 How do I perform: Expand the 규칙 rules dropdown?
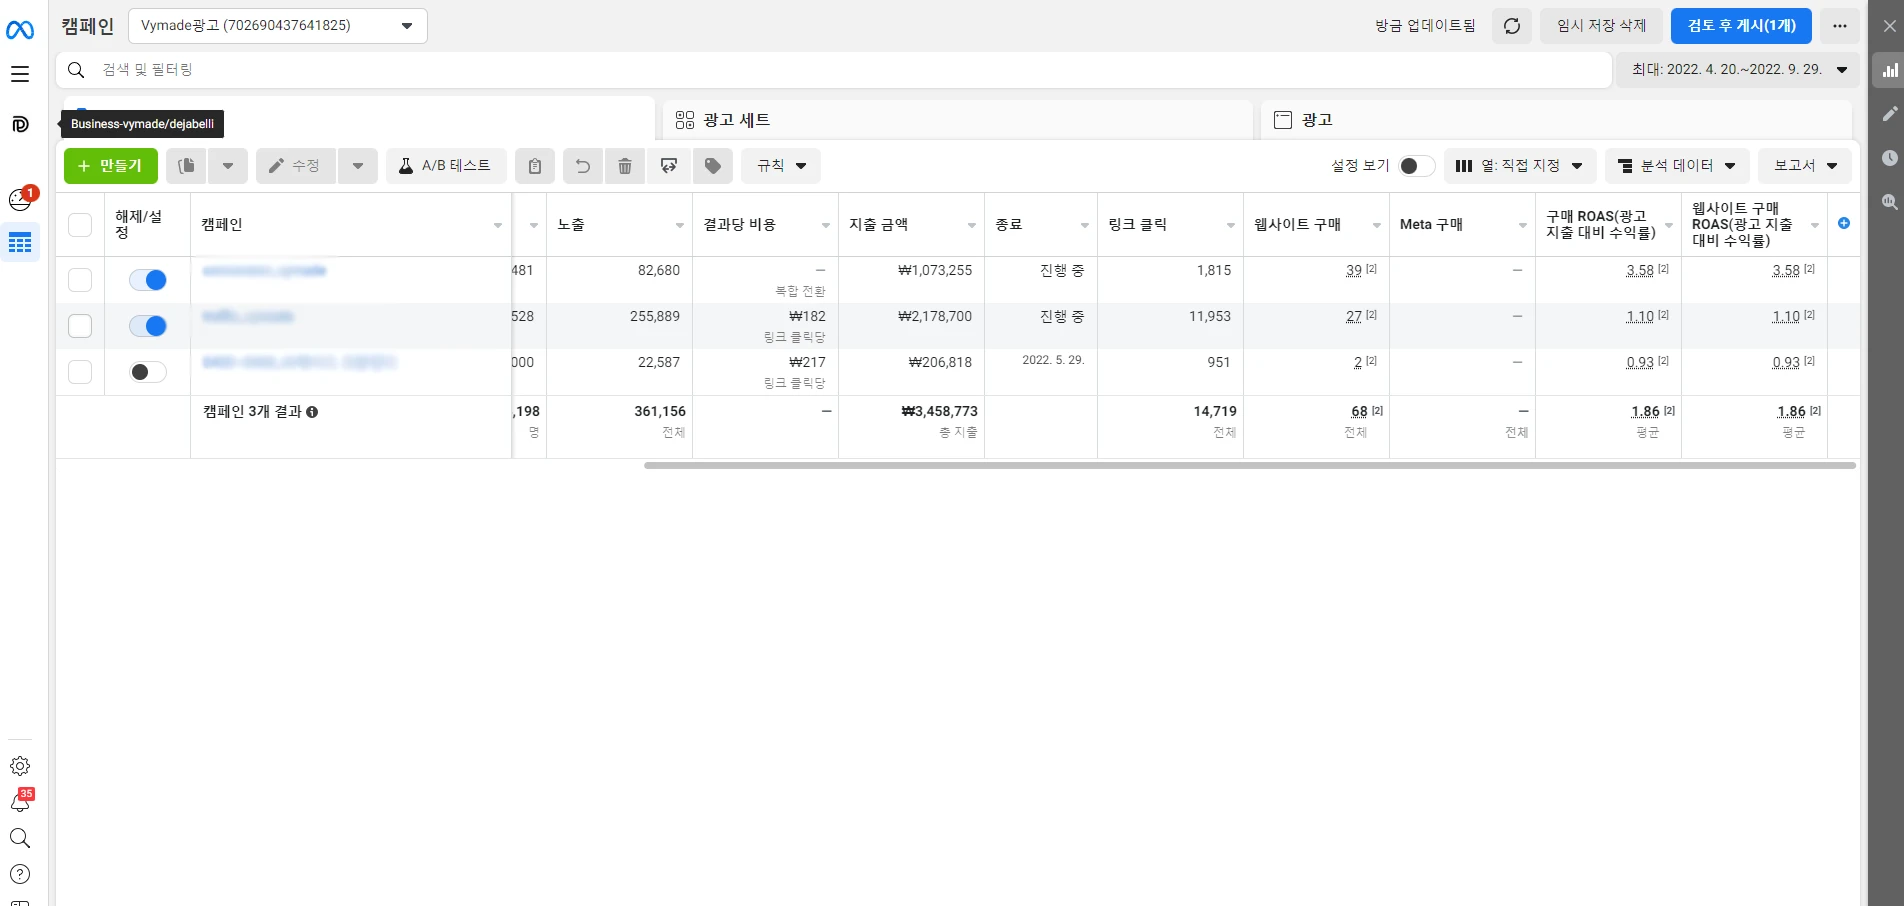click(x=779, y=165)
